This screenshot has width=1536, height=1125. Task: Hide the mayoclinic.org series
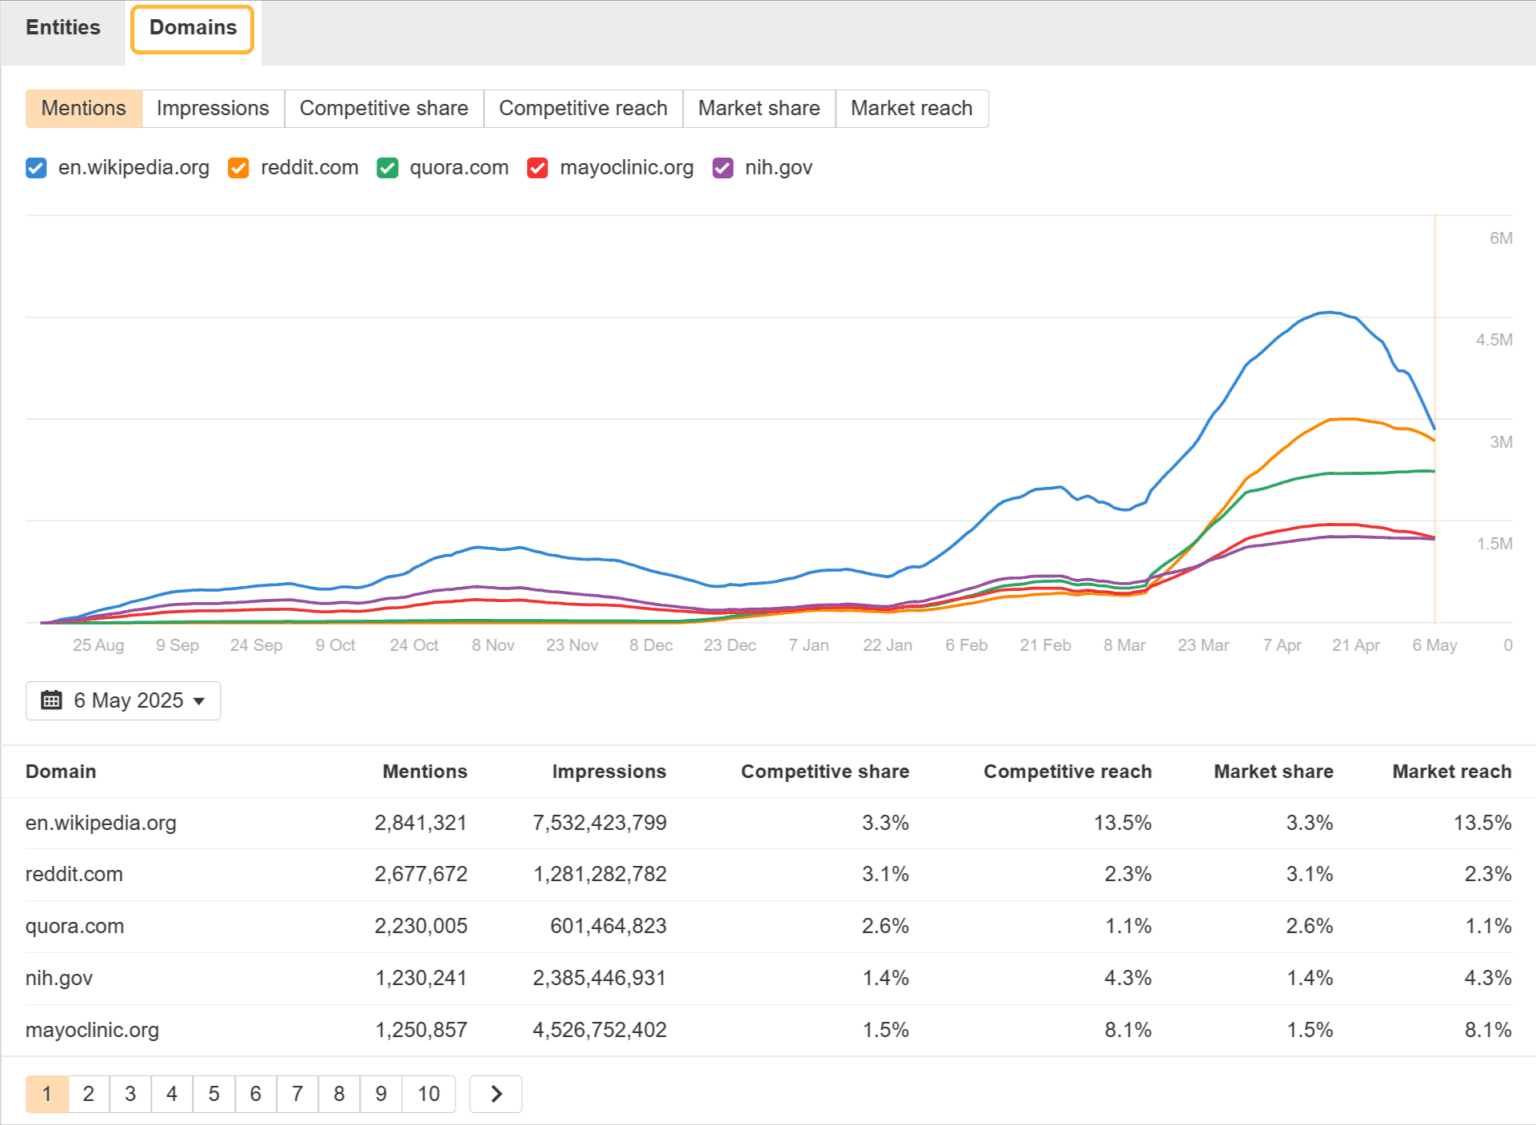[x=537, y=168]
